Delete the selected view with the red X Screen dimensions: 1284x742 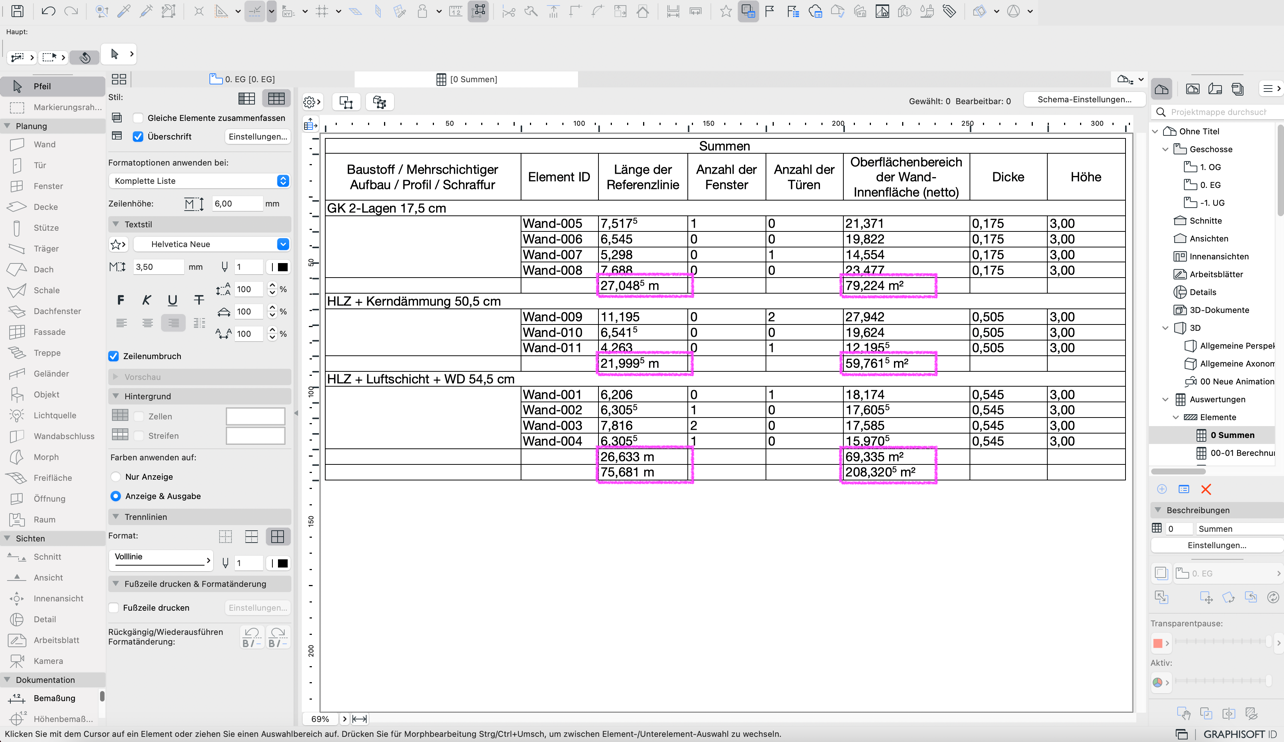tap(1206, 489)
